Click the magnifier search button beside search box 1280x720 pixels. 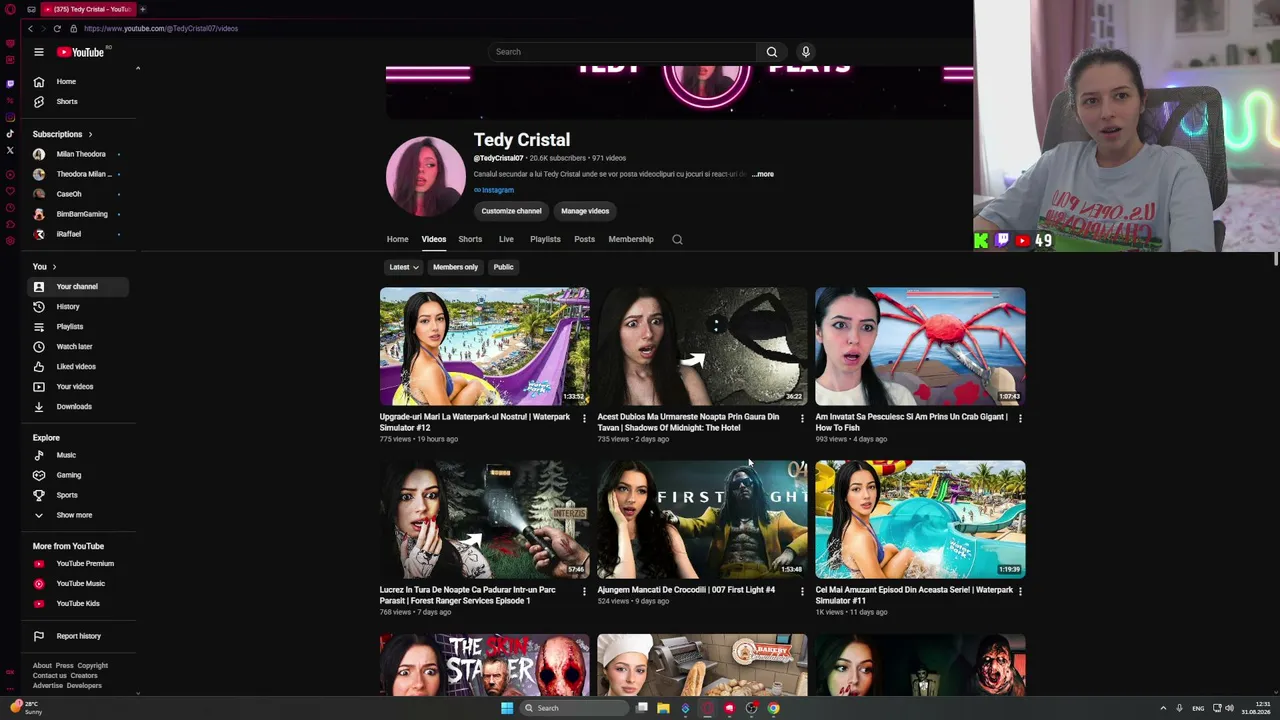772,52
